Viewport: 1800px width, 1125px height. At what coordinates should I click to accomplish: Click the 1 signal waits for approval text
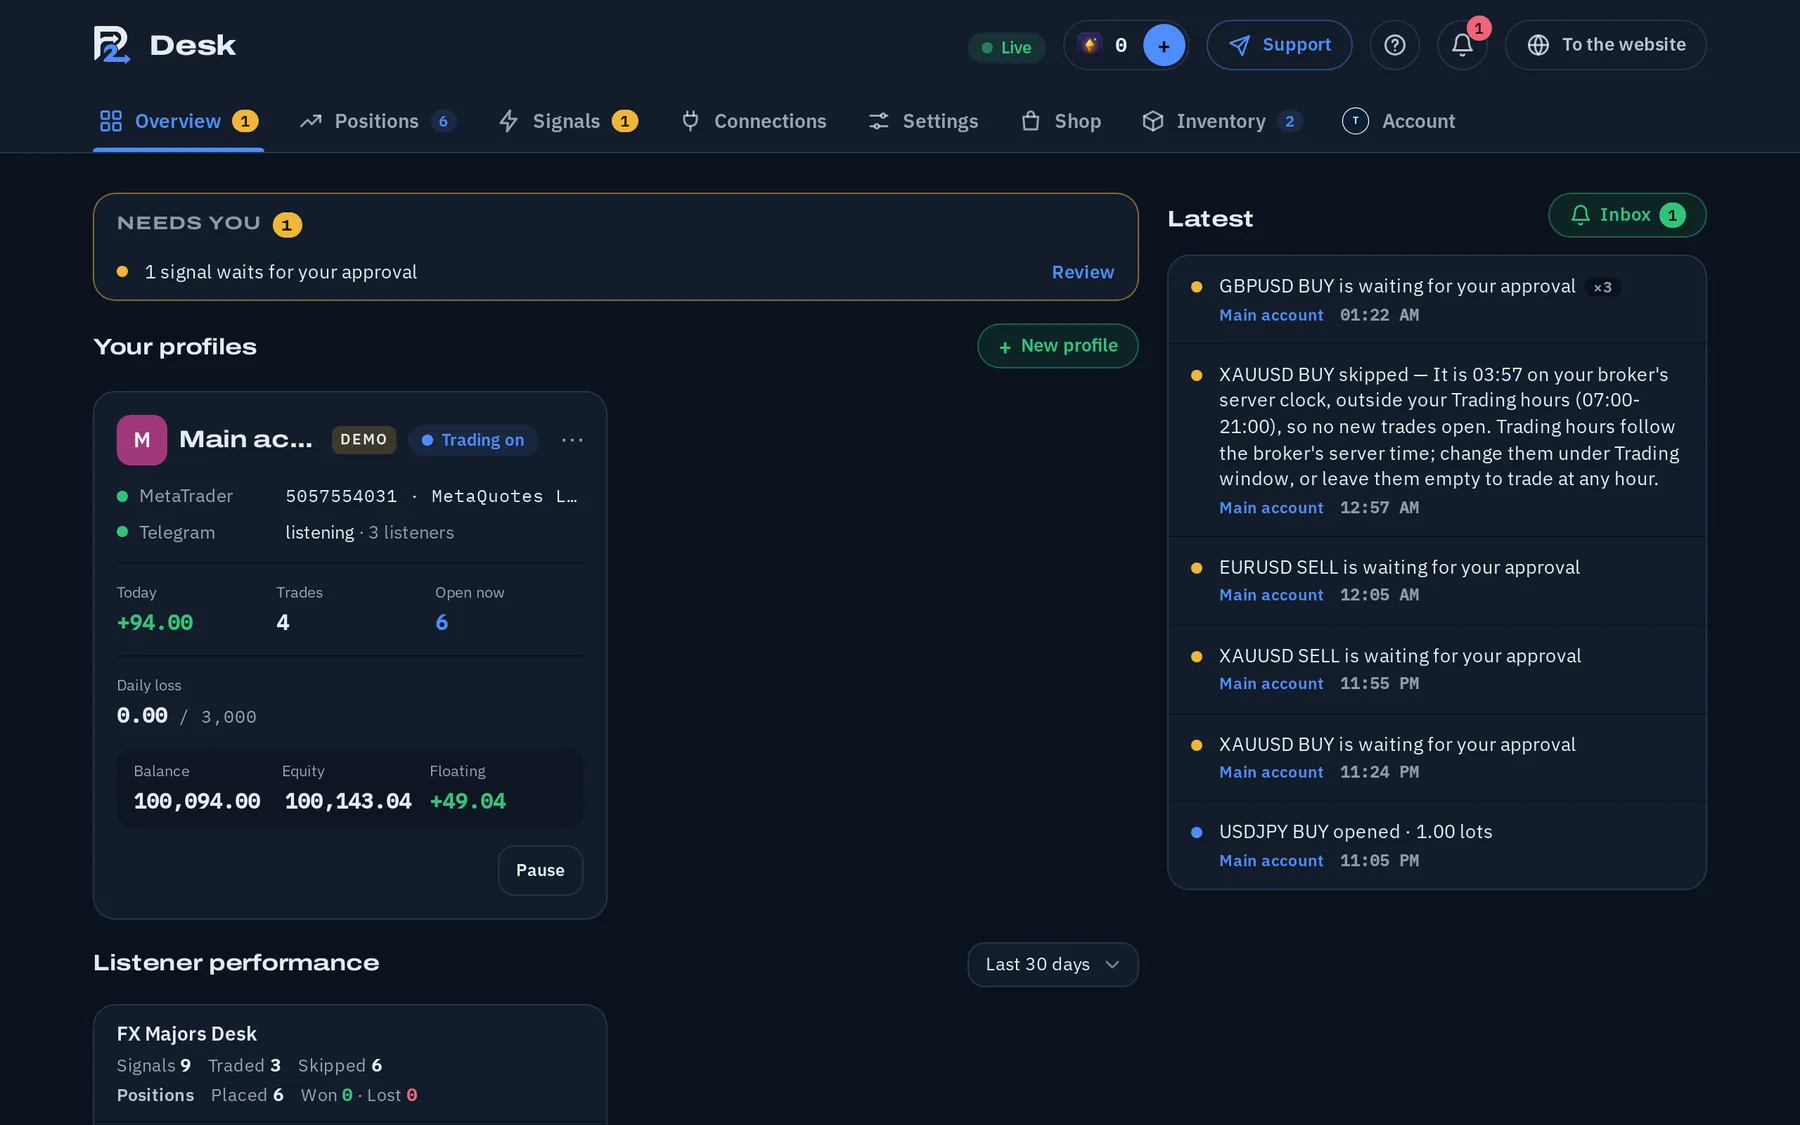(x=281, y=272)
